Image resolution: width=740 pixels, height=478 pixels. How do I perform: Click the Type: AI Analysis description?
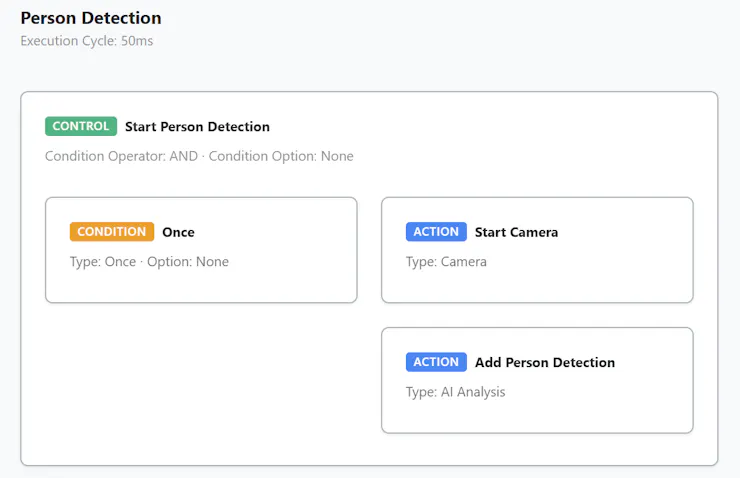(455, 392)
